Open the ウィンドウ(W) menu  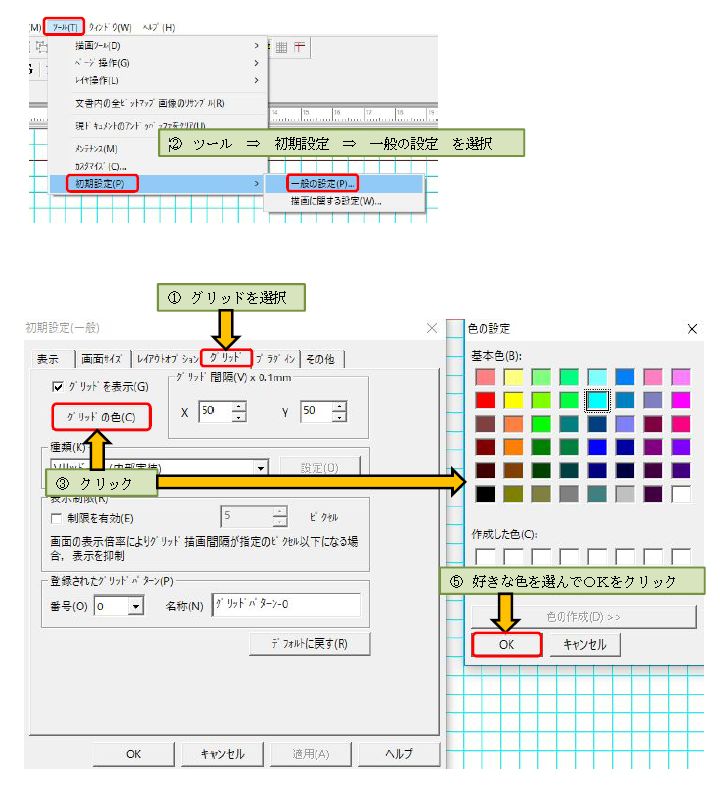point(110,27)
